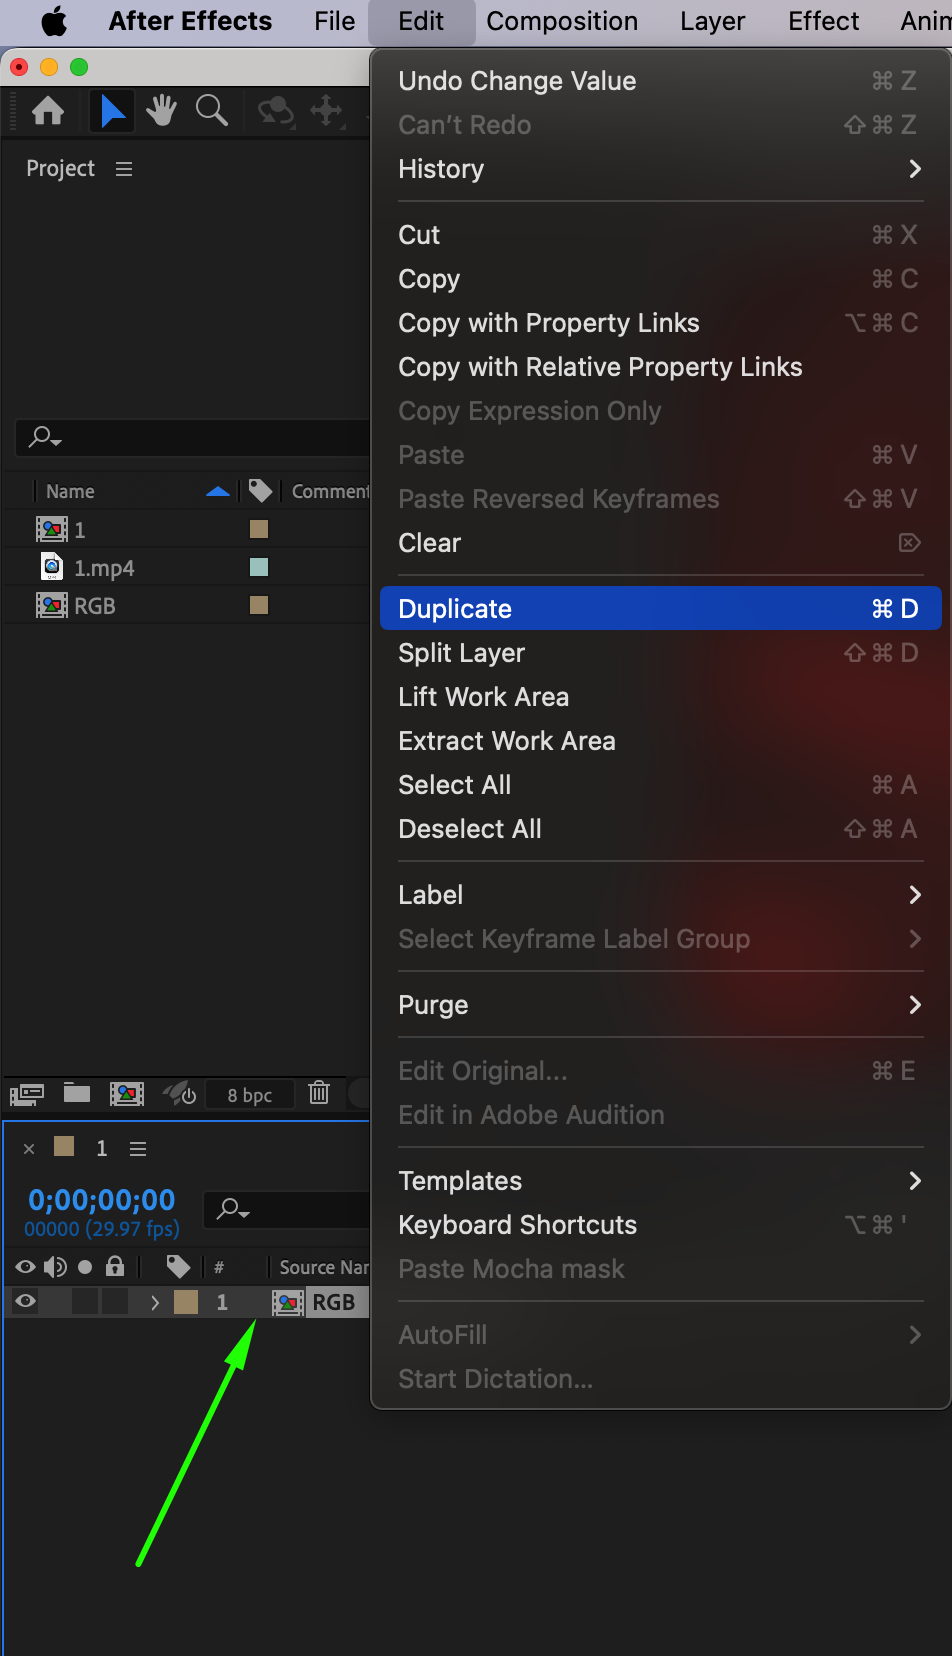Open the Purge submenu
Screen dimensions: 952x1656
(660, 1005)
